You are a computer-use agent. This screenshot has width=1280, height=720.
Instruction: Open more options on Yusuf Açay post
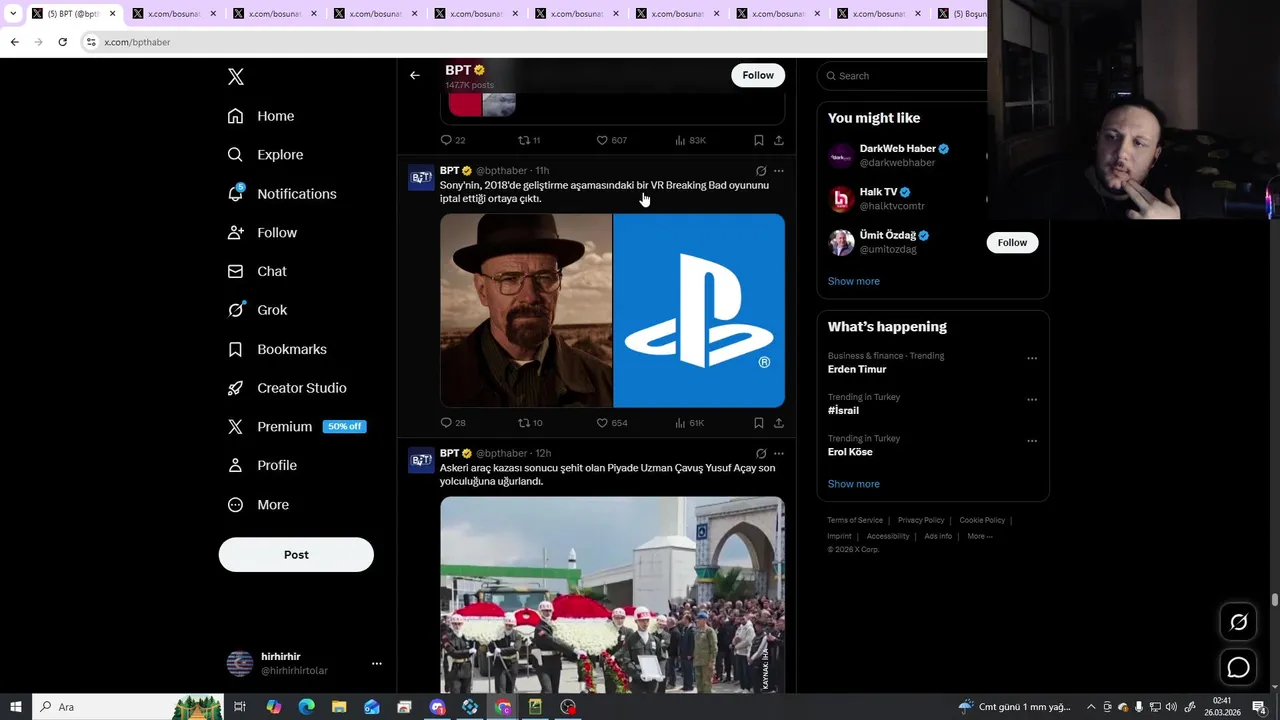(x=779, y=454)
